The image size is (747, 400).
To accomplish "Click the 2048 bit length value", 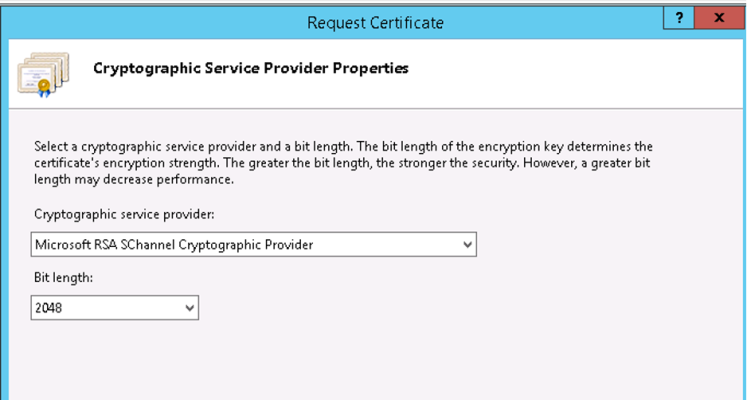I will pyautogui.click(x=49, y=308).
